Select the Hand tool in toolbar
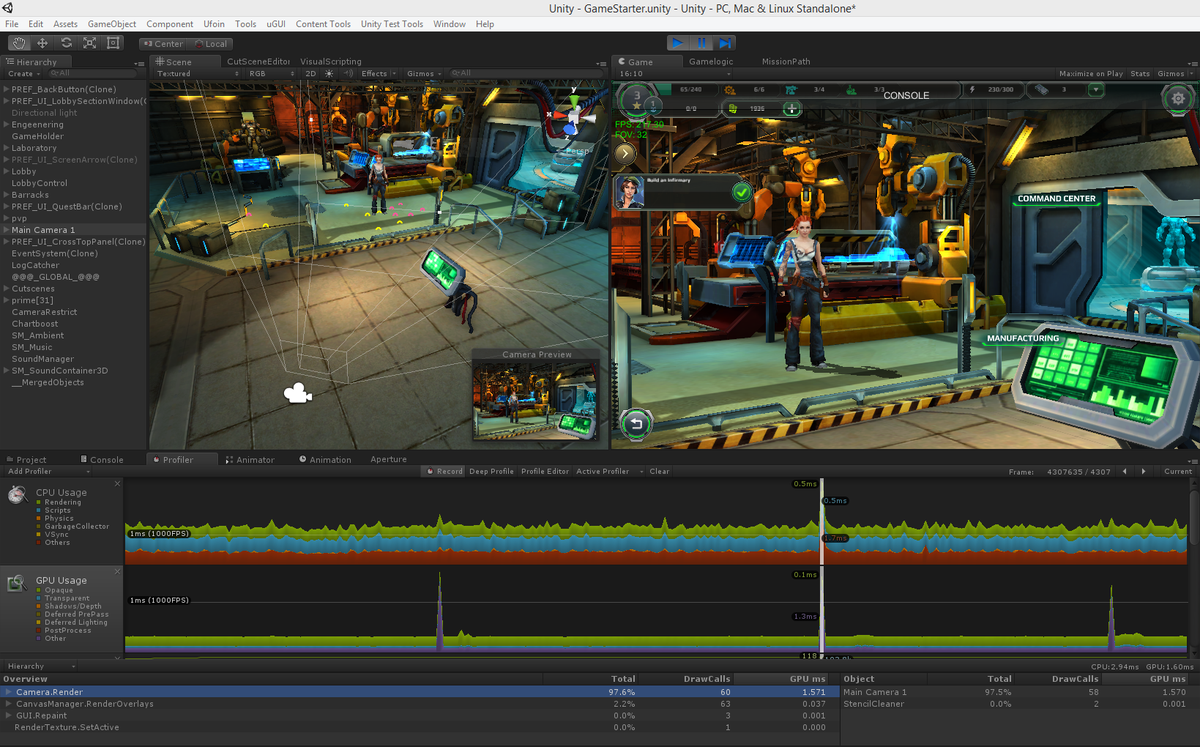The width and height of the screenshot is (1200, 747). pos(19,43)
